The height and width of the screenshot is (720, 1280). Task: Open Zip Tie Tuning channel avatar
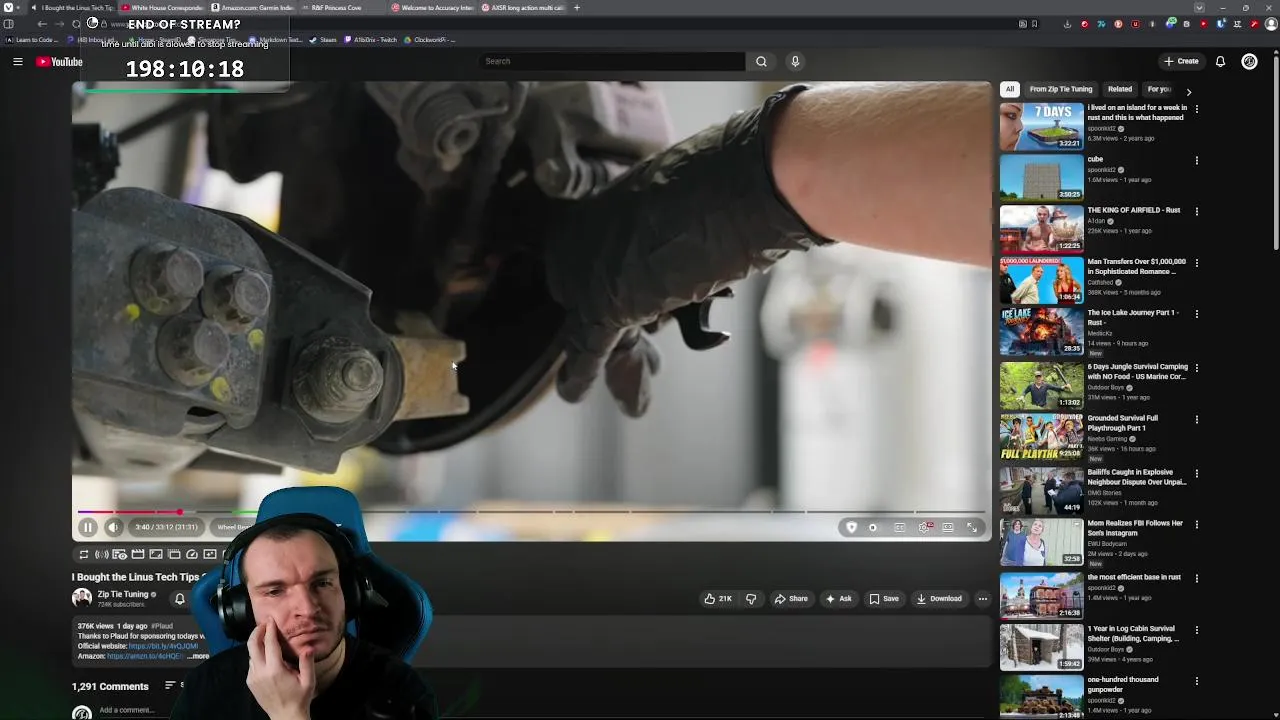[x=82, y=598]
